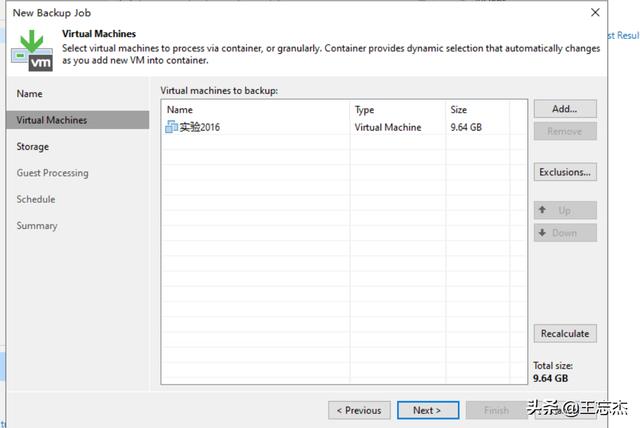This screenshot has height=428, width=640.
Task: Open the Exclusions... settings
Action: [565, 172]
